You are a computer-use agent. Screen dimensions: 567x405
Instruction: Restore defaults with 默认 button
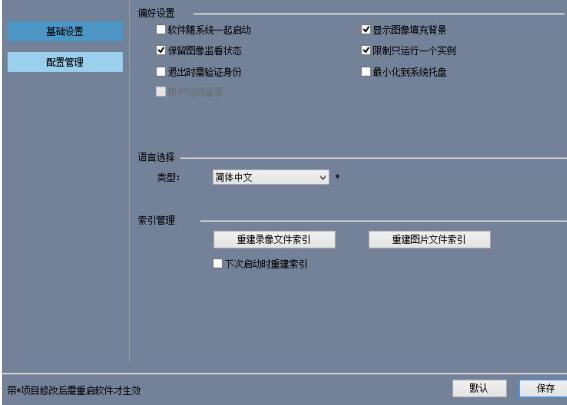pos(479,388)
